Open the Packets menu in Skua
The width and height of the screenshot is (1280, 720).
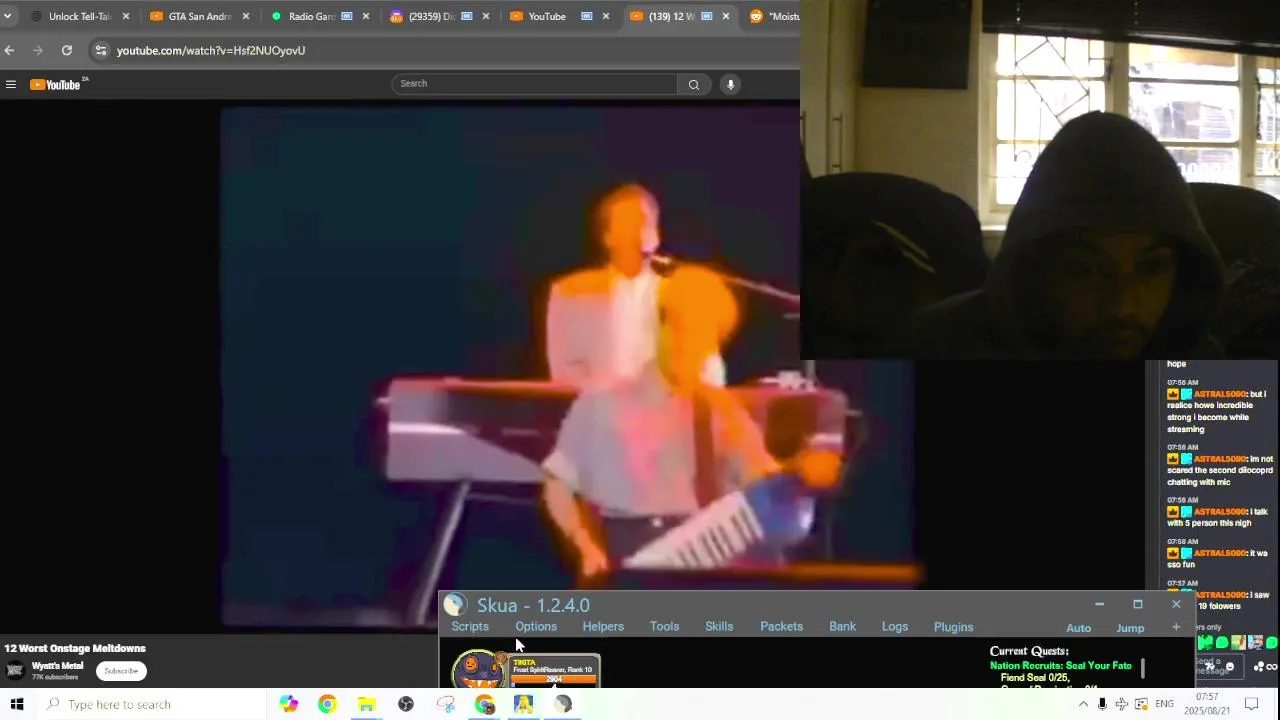click(781, 627)
